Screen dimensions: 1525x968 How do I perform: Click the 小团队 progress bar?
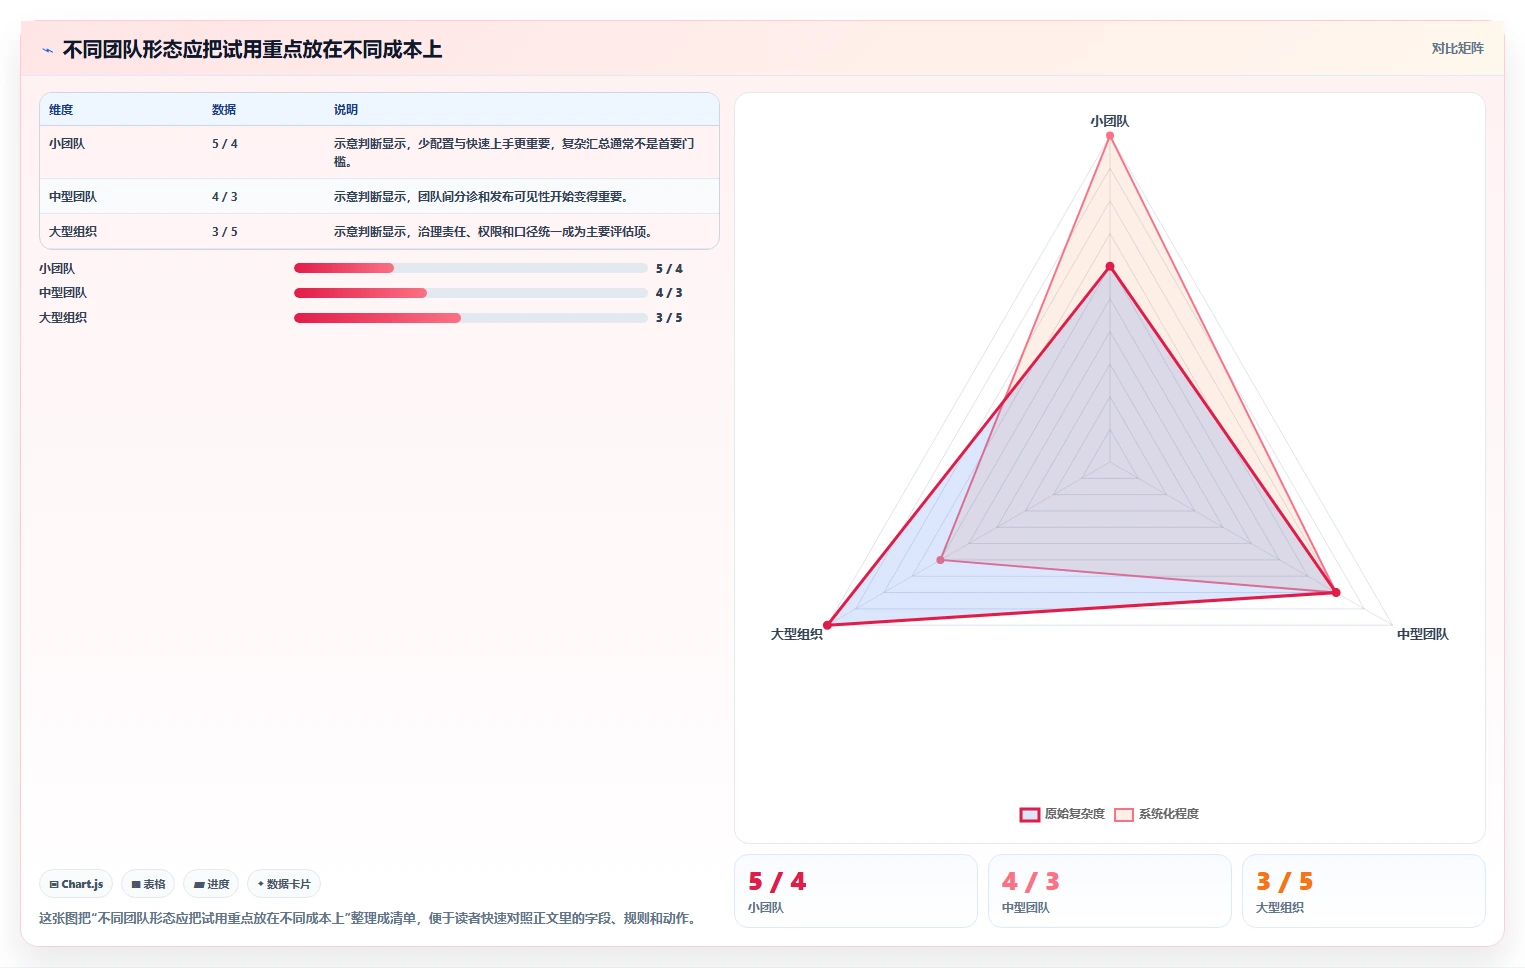coord(471,268)
